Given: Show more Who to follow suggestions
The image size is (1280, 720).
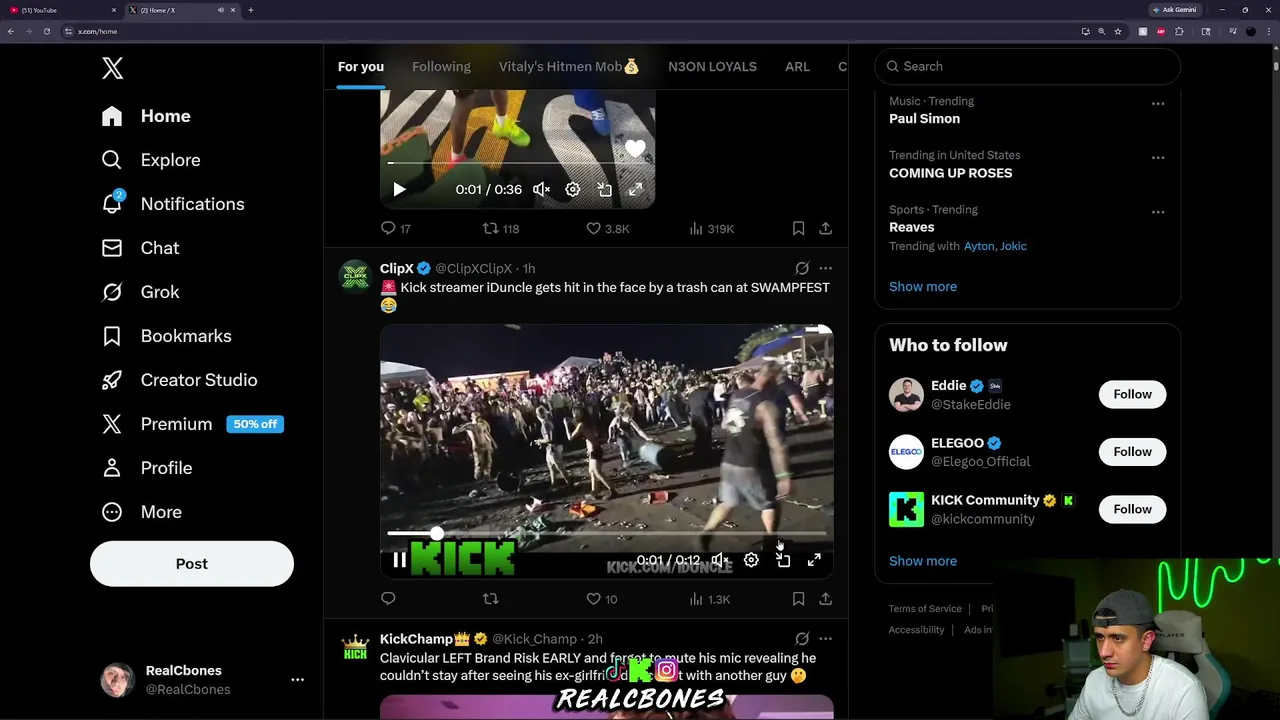Looking at the screenshot, I should pyautogui.click(x=923, y=561).
